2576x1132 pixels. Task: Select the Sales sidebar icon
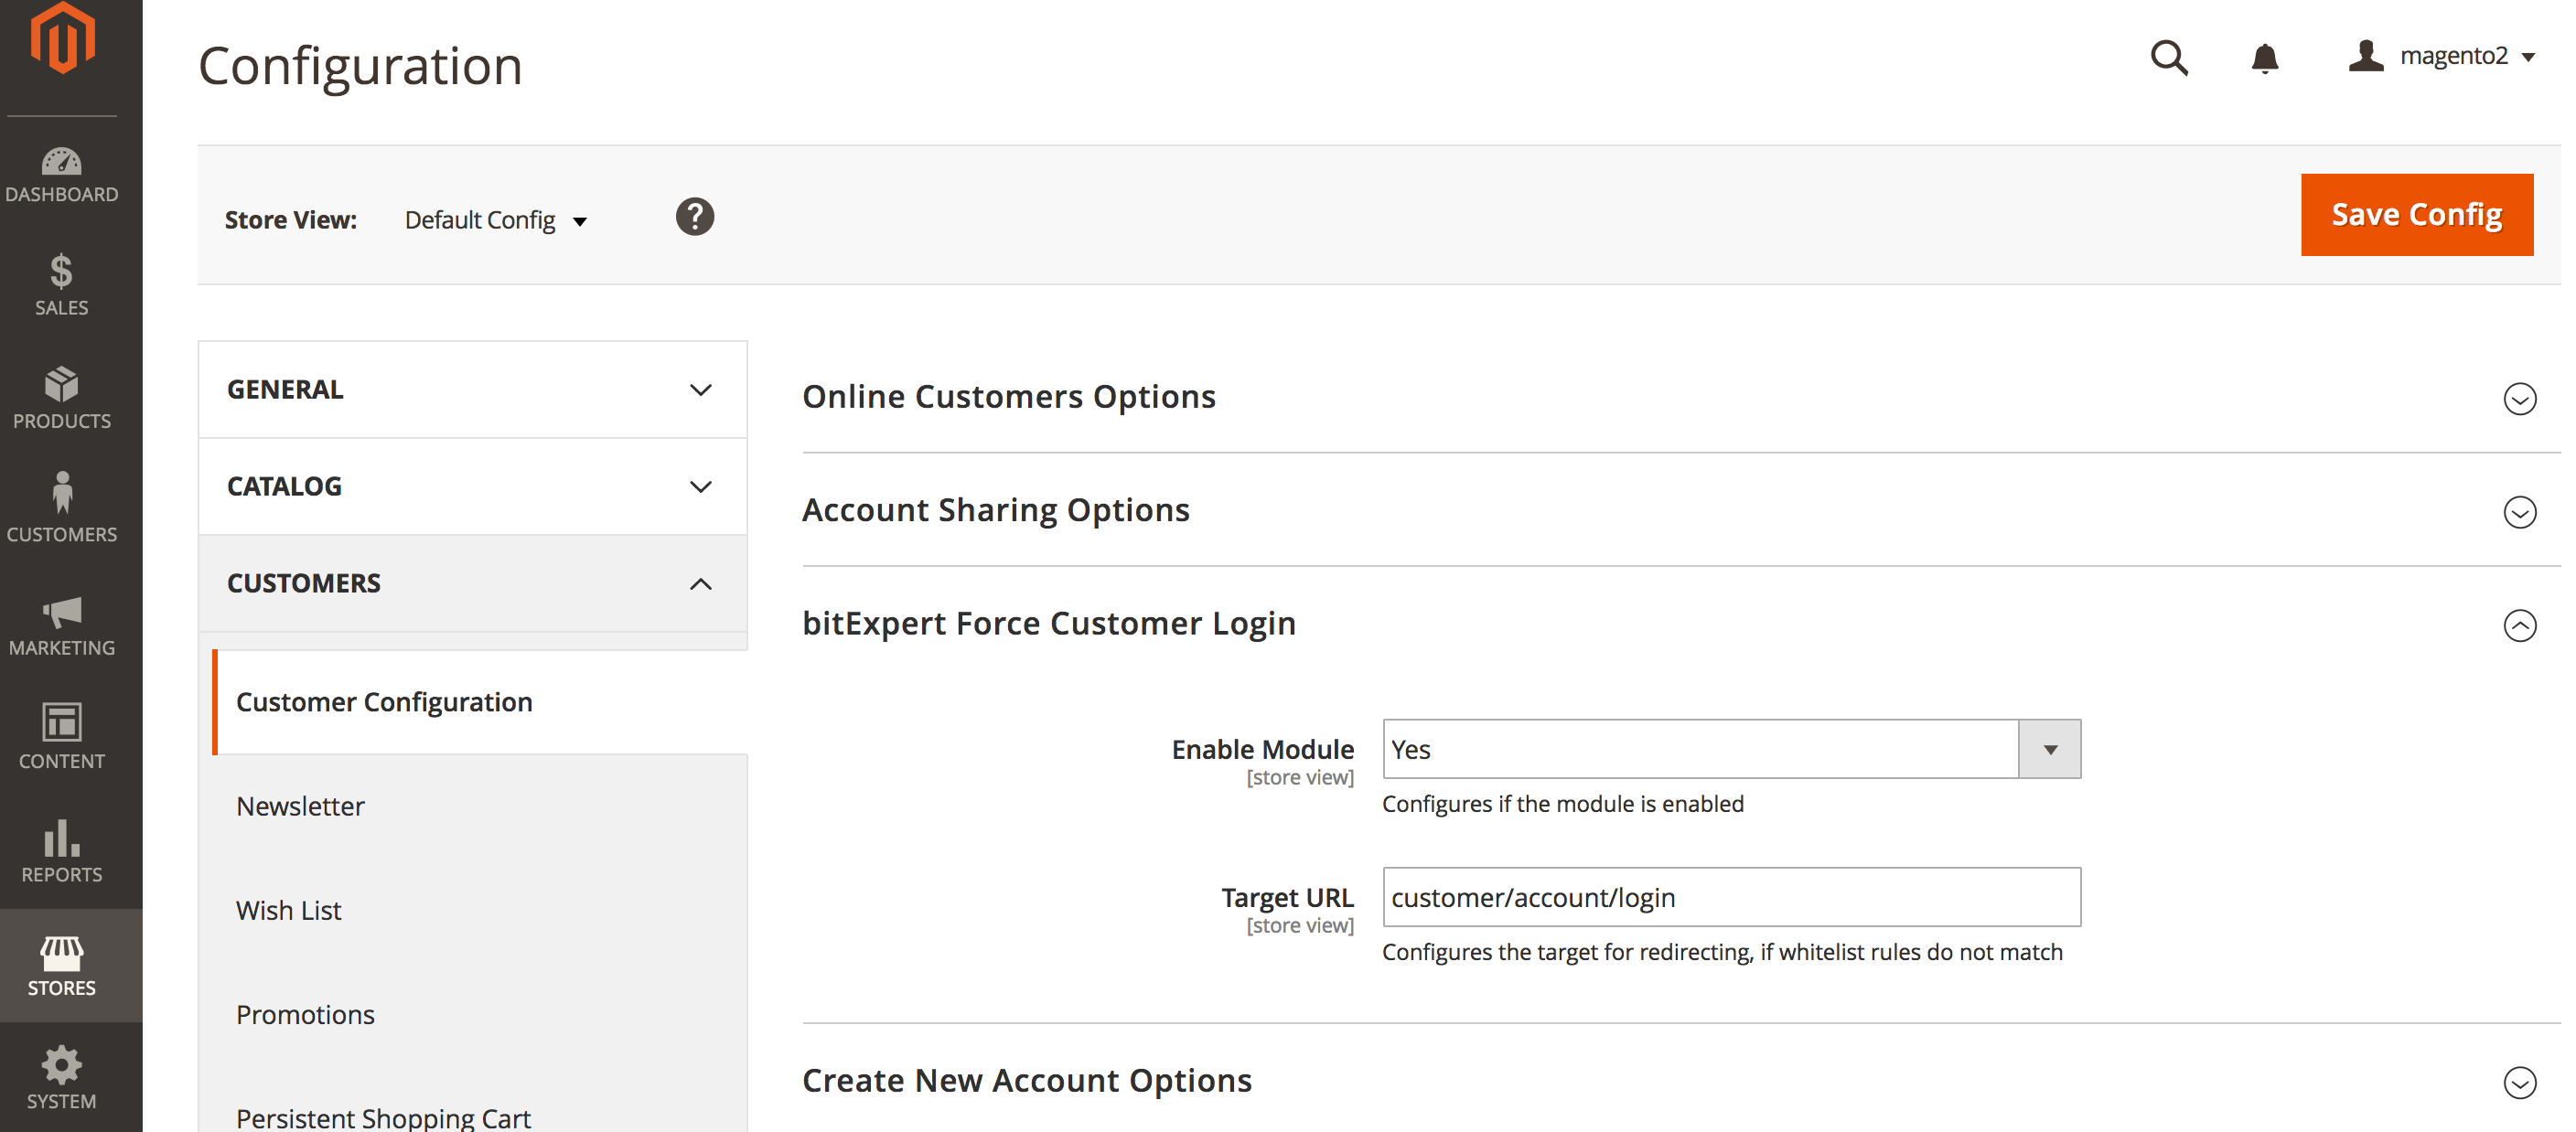[x=61, y=284]
